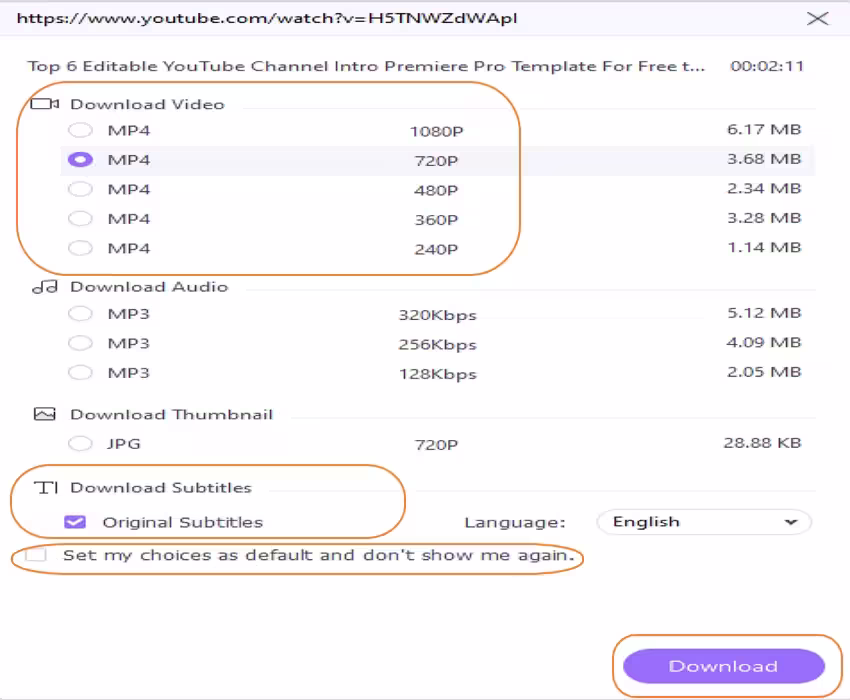Select MP4 240P video quality

(80, 248)
